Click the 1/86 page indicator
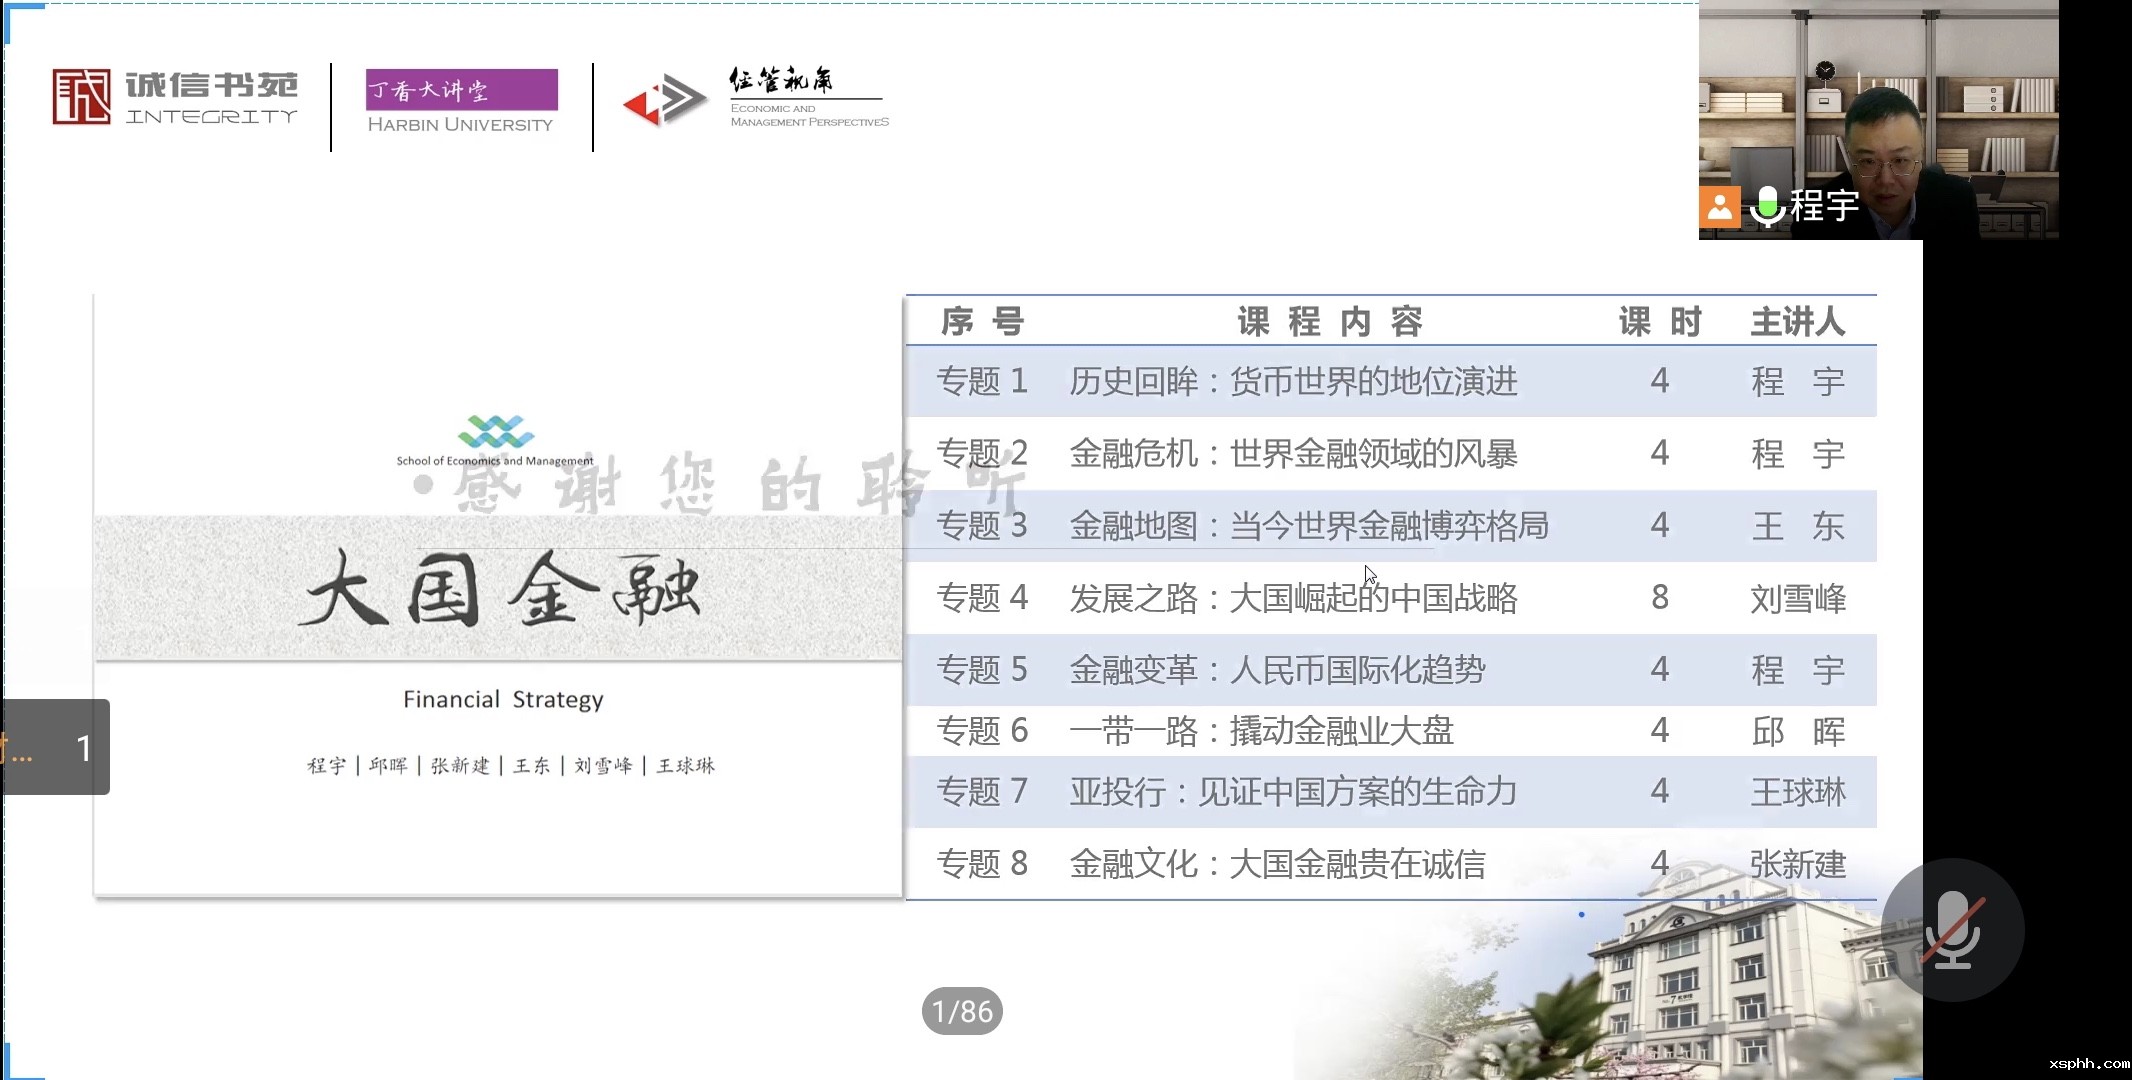 962,1011
